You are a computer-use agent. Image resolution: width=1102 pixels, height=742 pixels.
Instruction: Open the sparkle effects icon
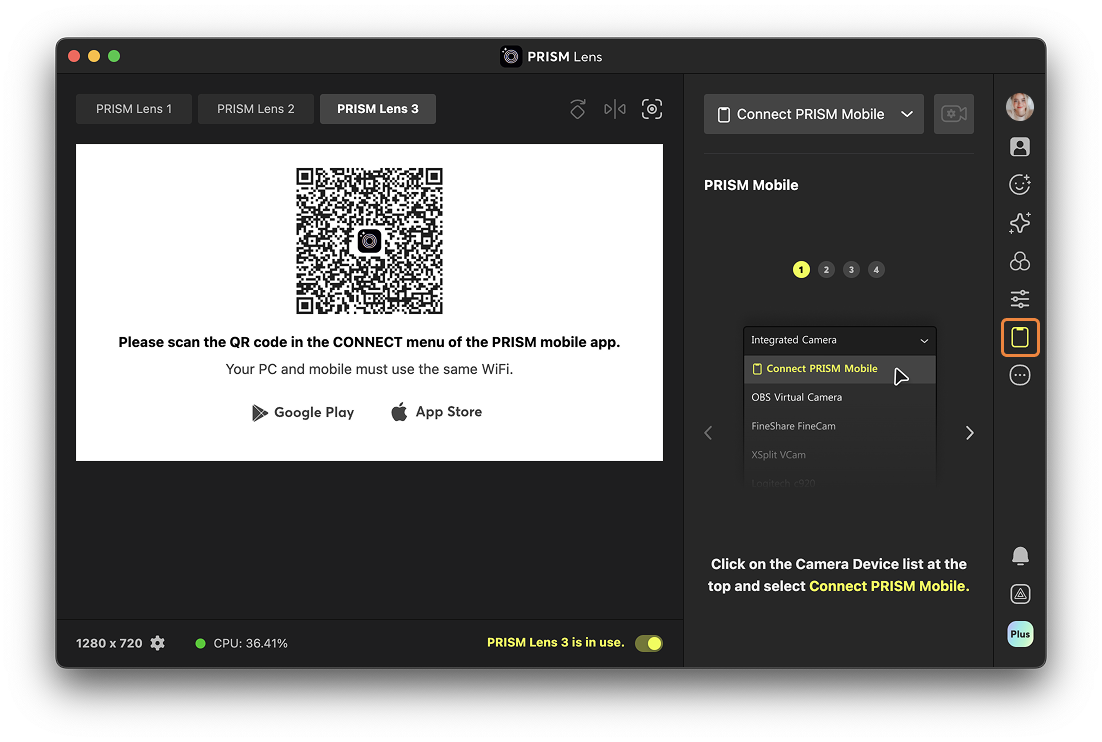tap(1020, 223)
